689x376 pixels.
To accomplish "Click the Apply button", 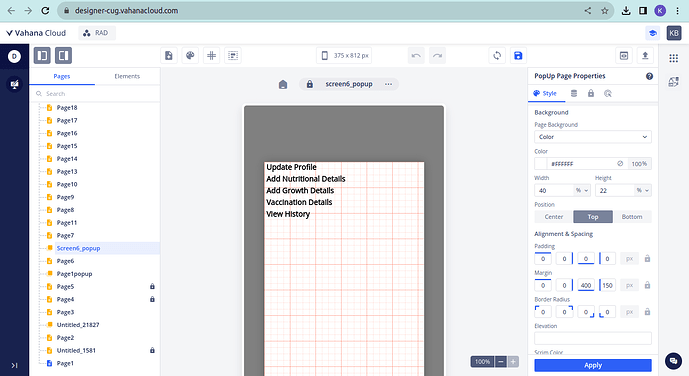I will tap(593, 365).
